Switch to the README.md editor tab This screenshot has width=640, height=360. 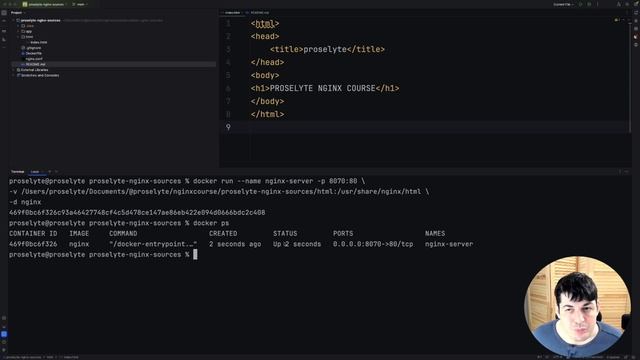257,13
